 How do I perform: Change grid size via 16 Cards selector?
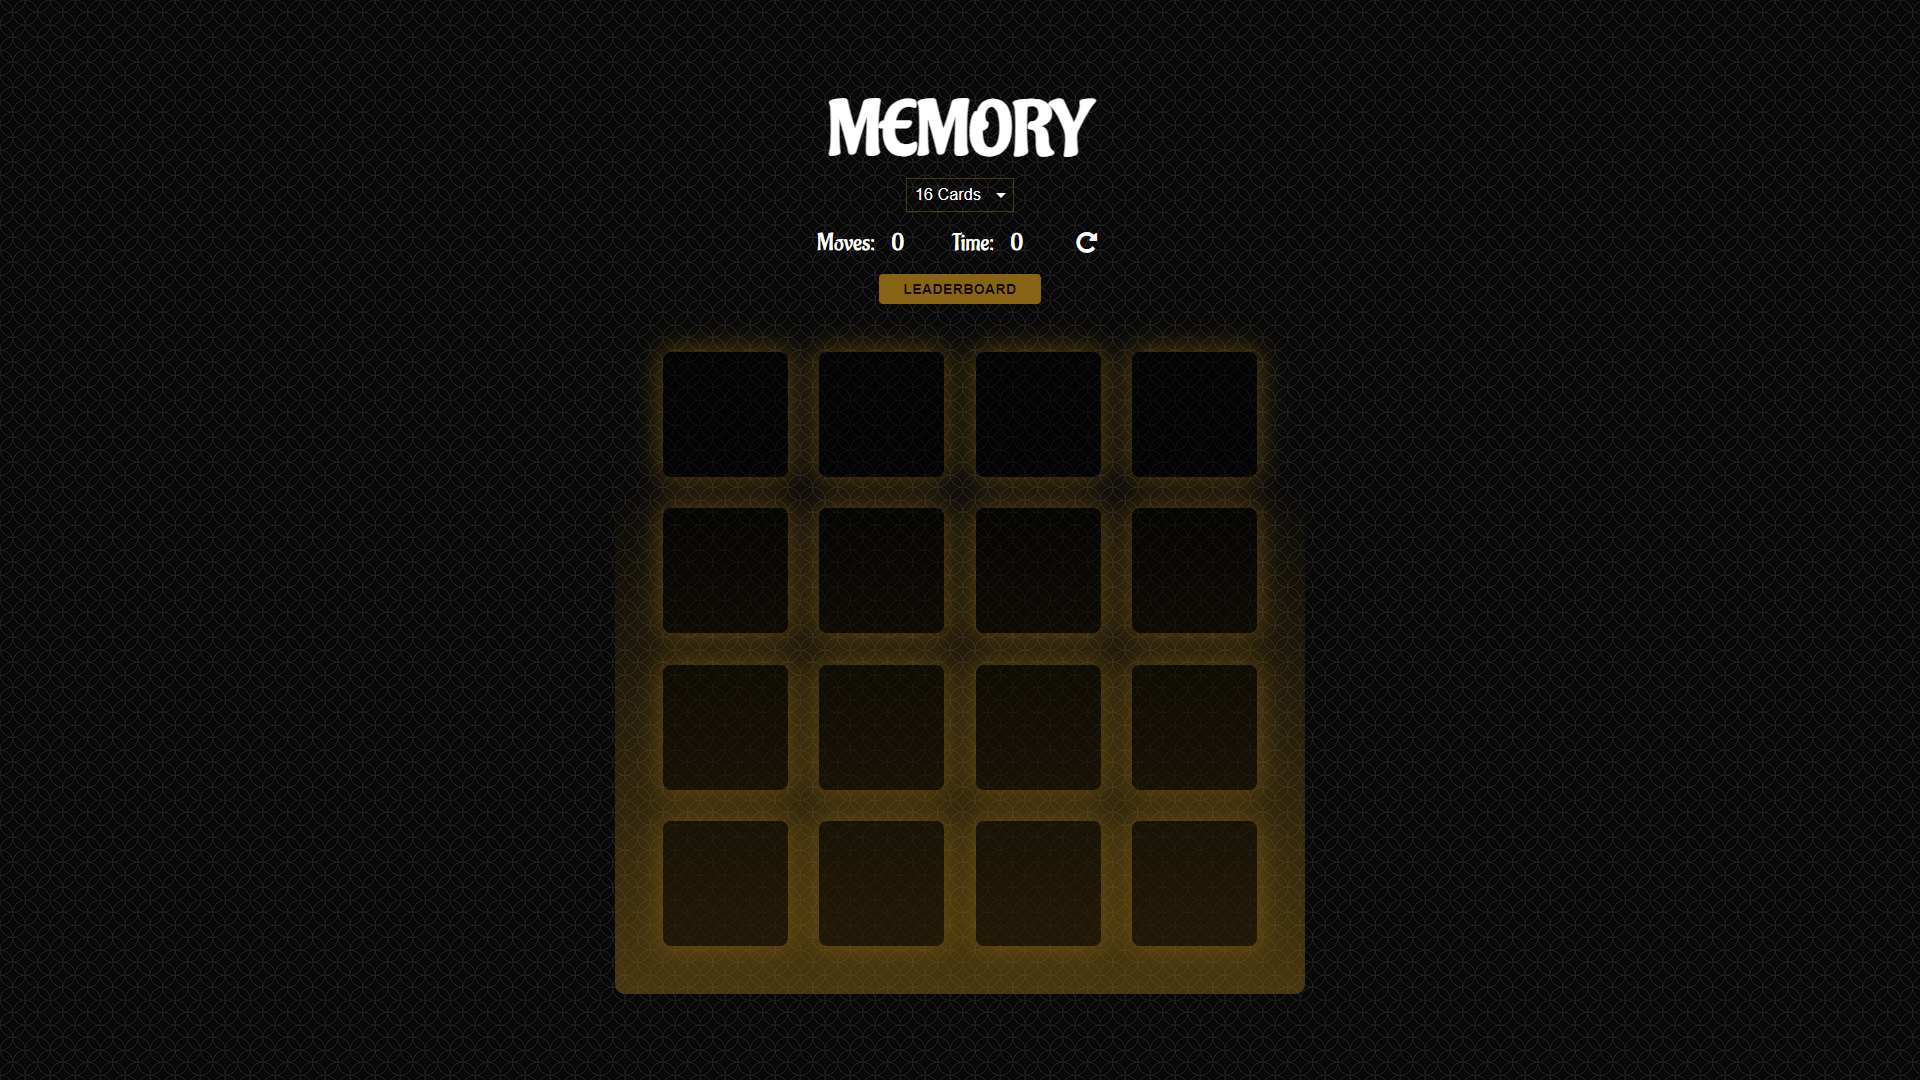[959, 194]
